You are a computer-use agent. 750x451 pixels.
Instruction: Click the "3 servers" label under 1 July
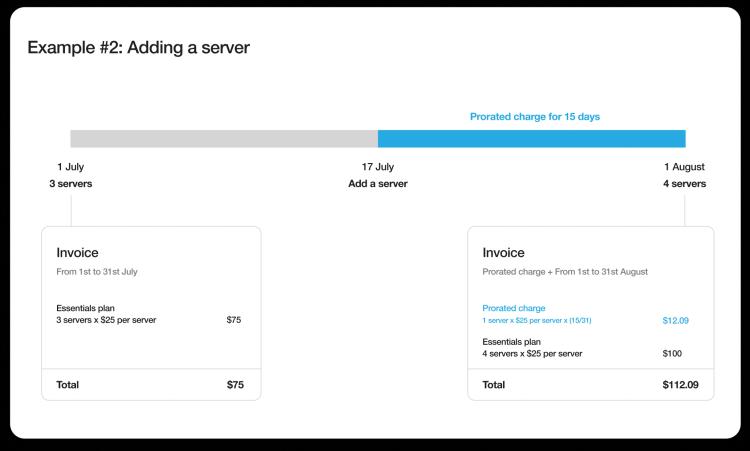[71, 184]
